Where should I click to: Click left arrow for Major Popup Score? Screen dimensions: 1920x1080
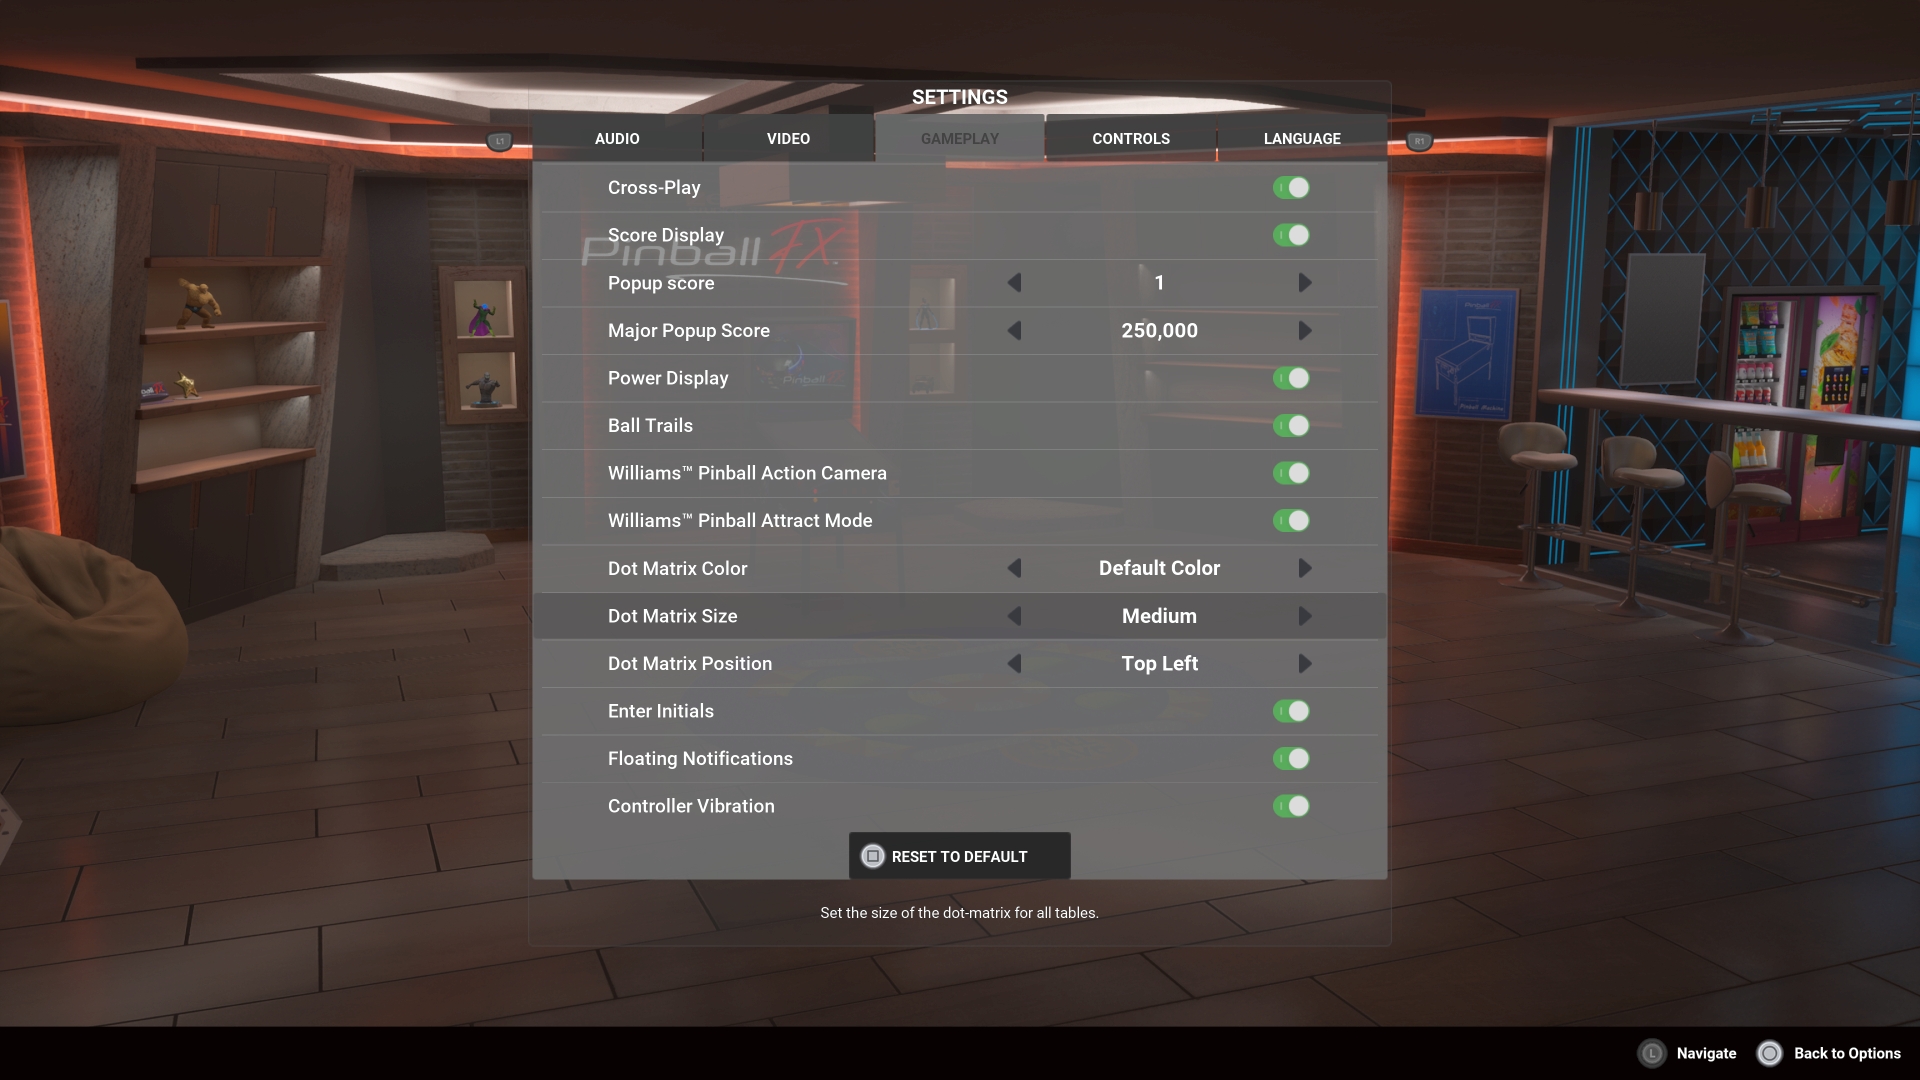click(x=1015, y=330)
